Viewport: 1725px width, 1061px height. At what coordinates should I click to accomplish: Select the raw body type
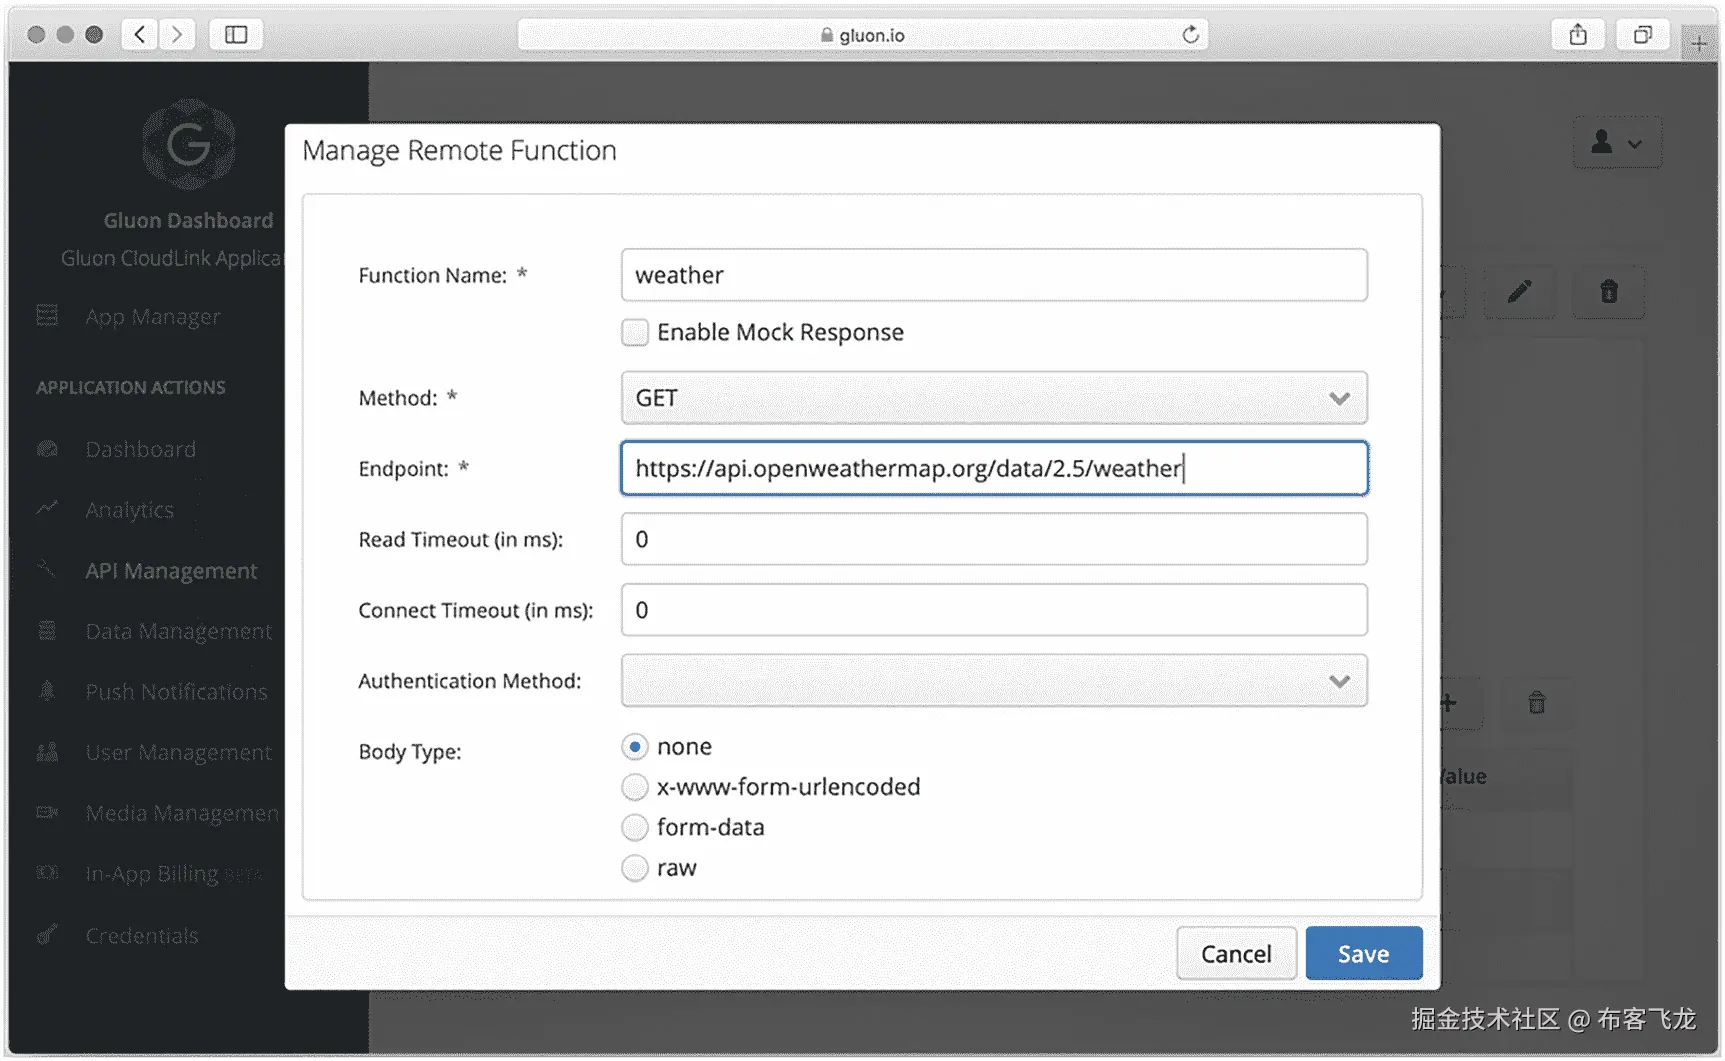[635, 868]
